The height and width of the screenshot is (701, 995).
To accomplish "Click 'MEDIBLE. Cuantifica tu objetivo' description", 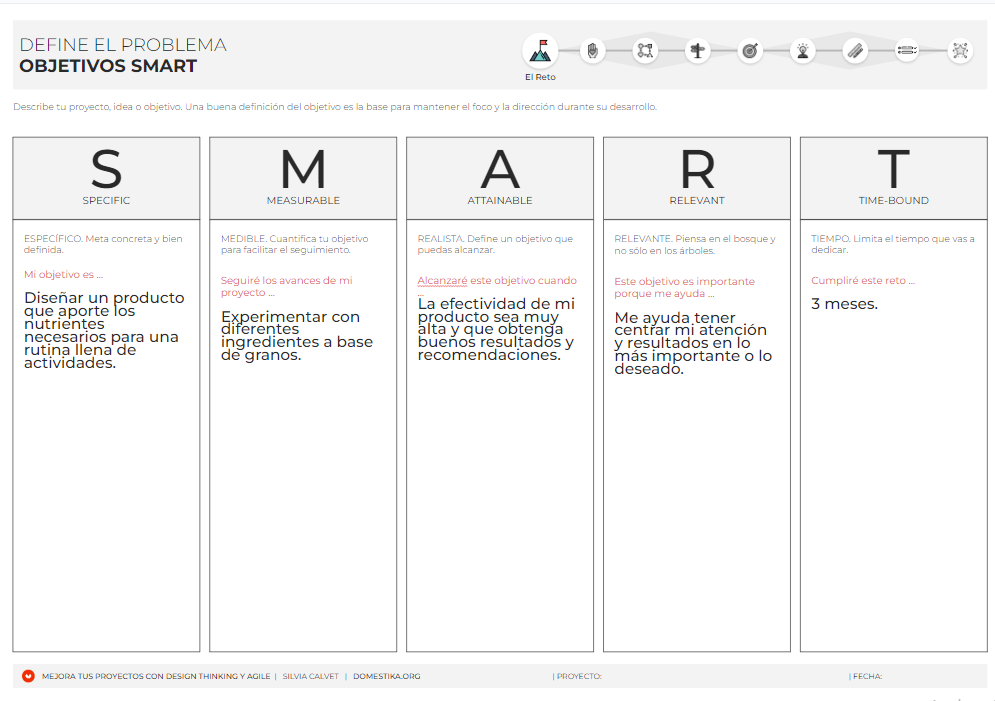I will point(294,244).
